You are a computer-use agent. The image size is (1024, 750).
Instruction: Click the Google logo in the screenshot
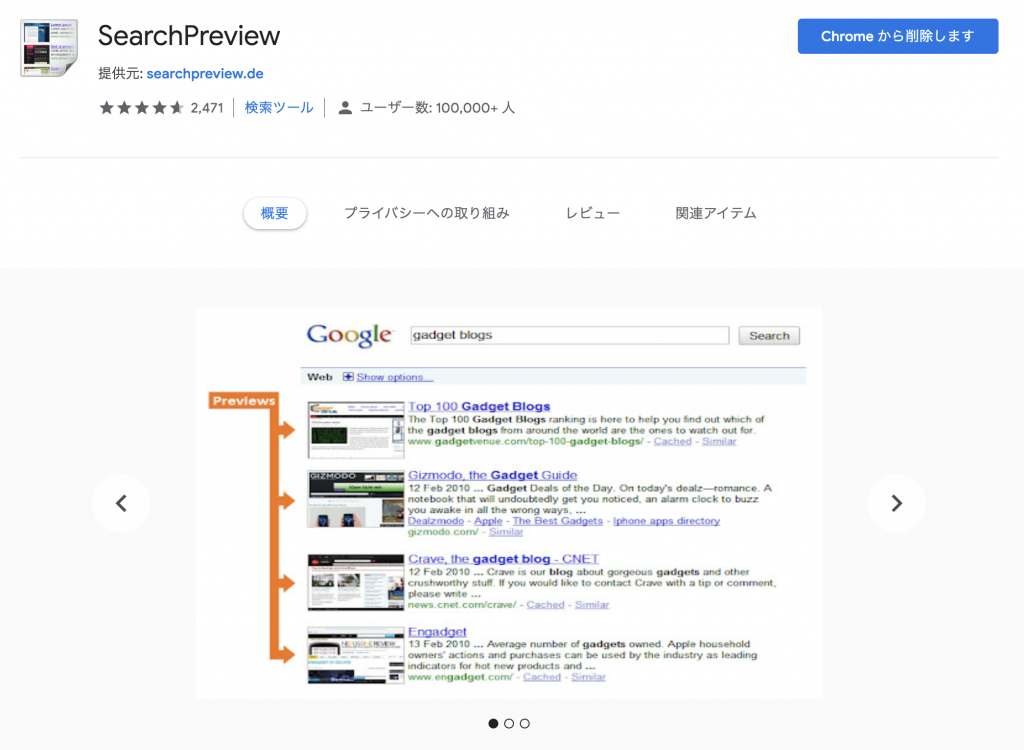tap(349, 334)
